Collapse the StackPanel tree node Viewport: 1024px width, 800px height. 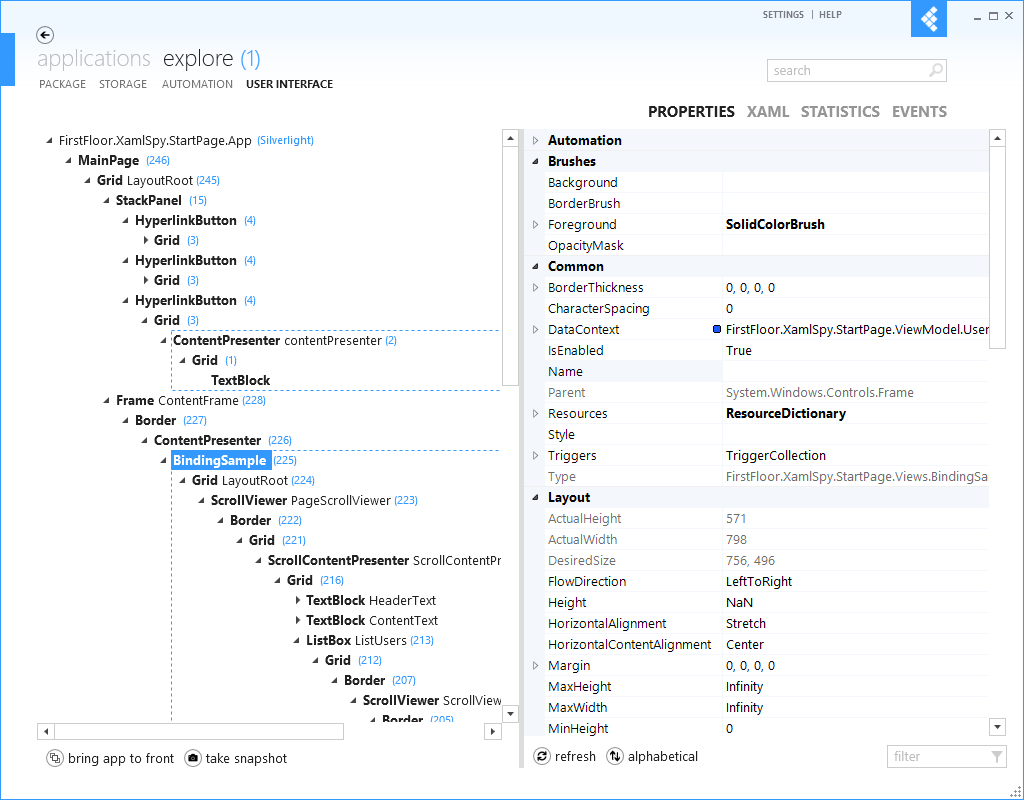click(106, 200)
